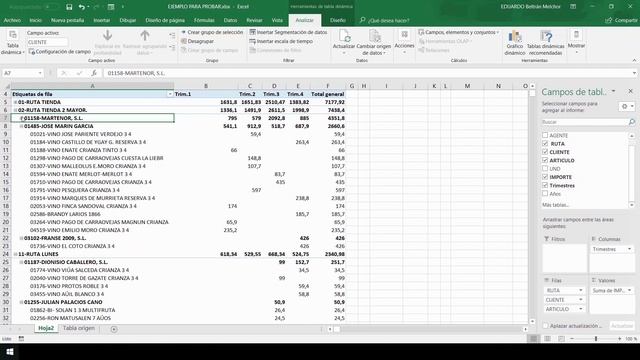Viewport: 640px width, 360px height.
Task: Click the Save icon in the title bar
Action: [x=69, y=7]
